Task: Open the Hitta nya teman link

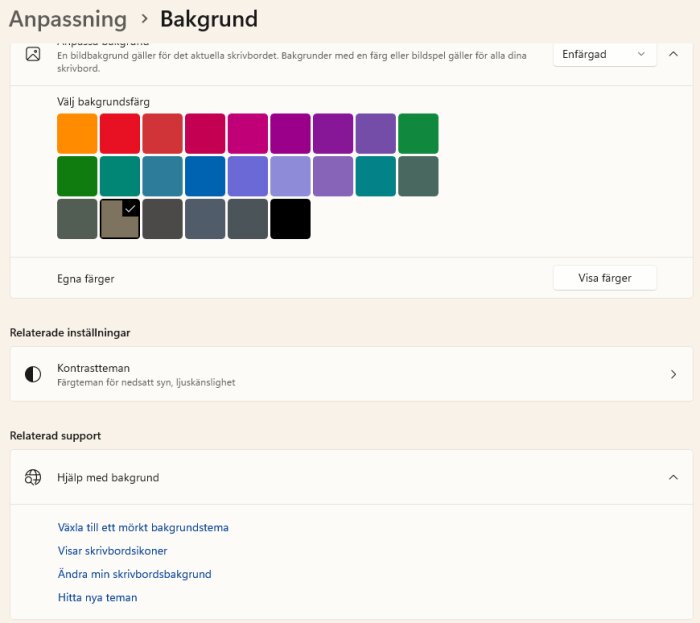Action: point(97,597)
